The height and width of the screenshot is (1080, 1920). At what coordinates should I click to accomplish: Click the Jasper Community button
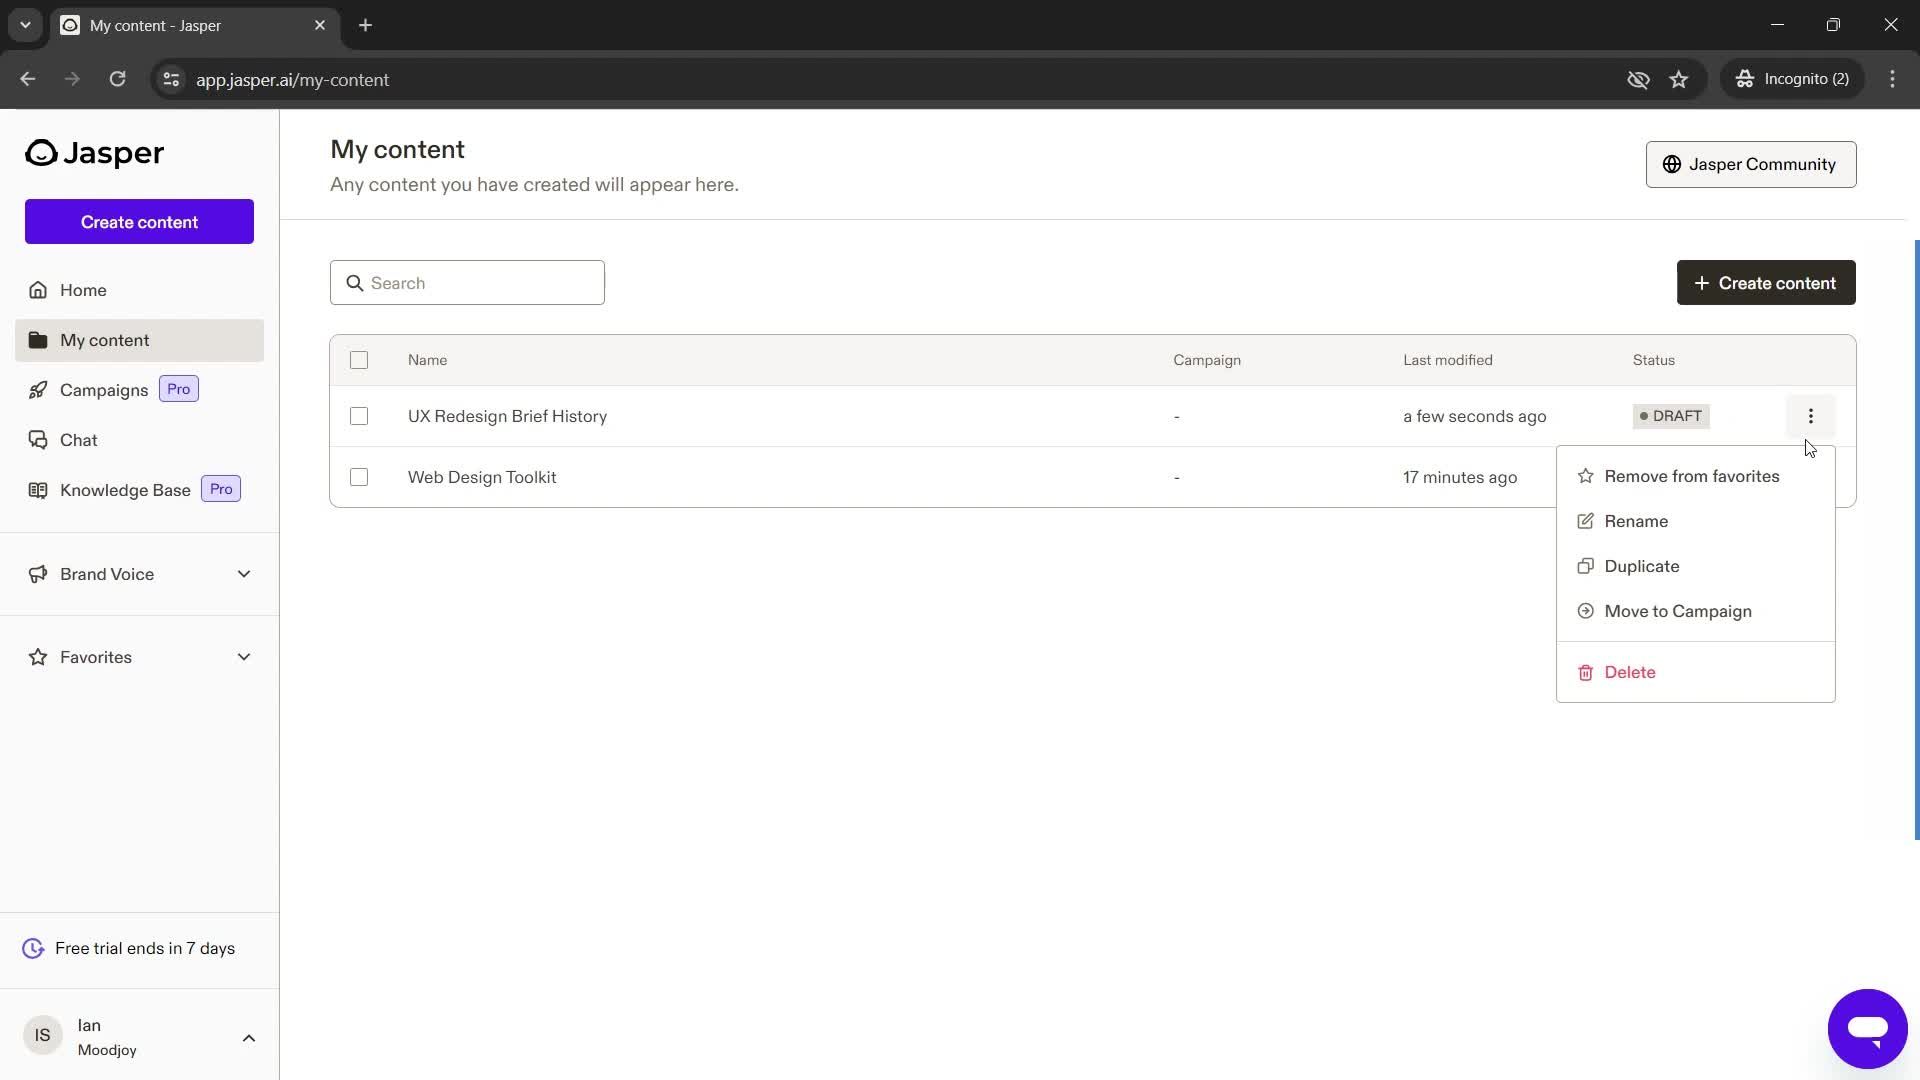click(x=1751, y=164)
